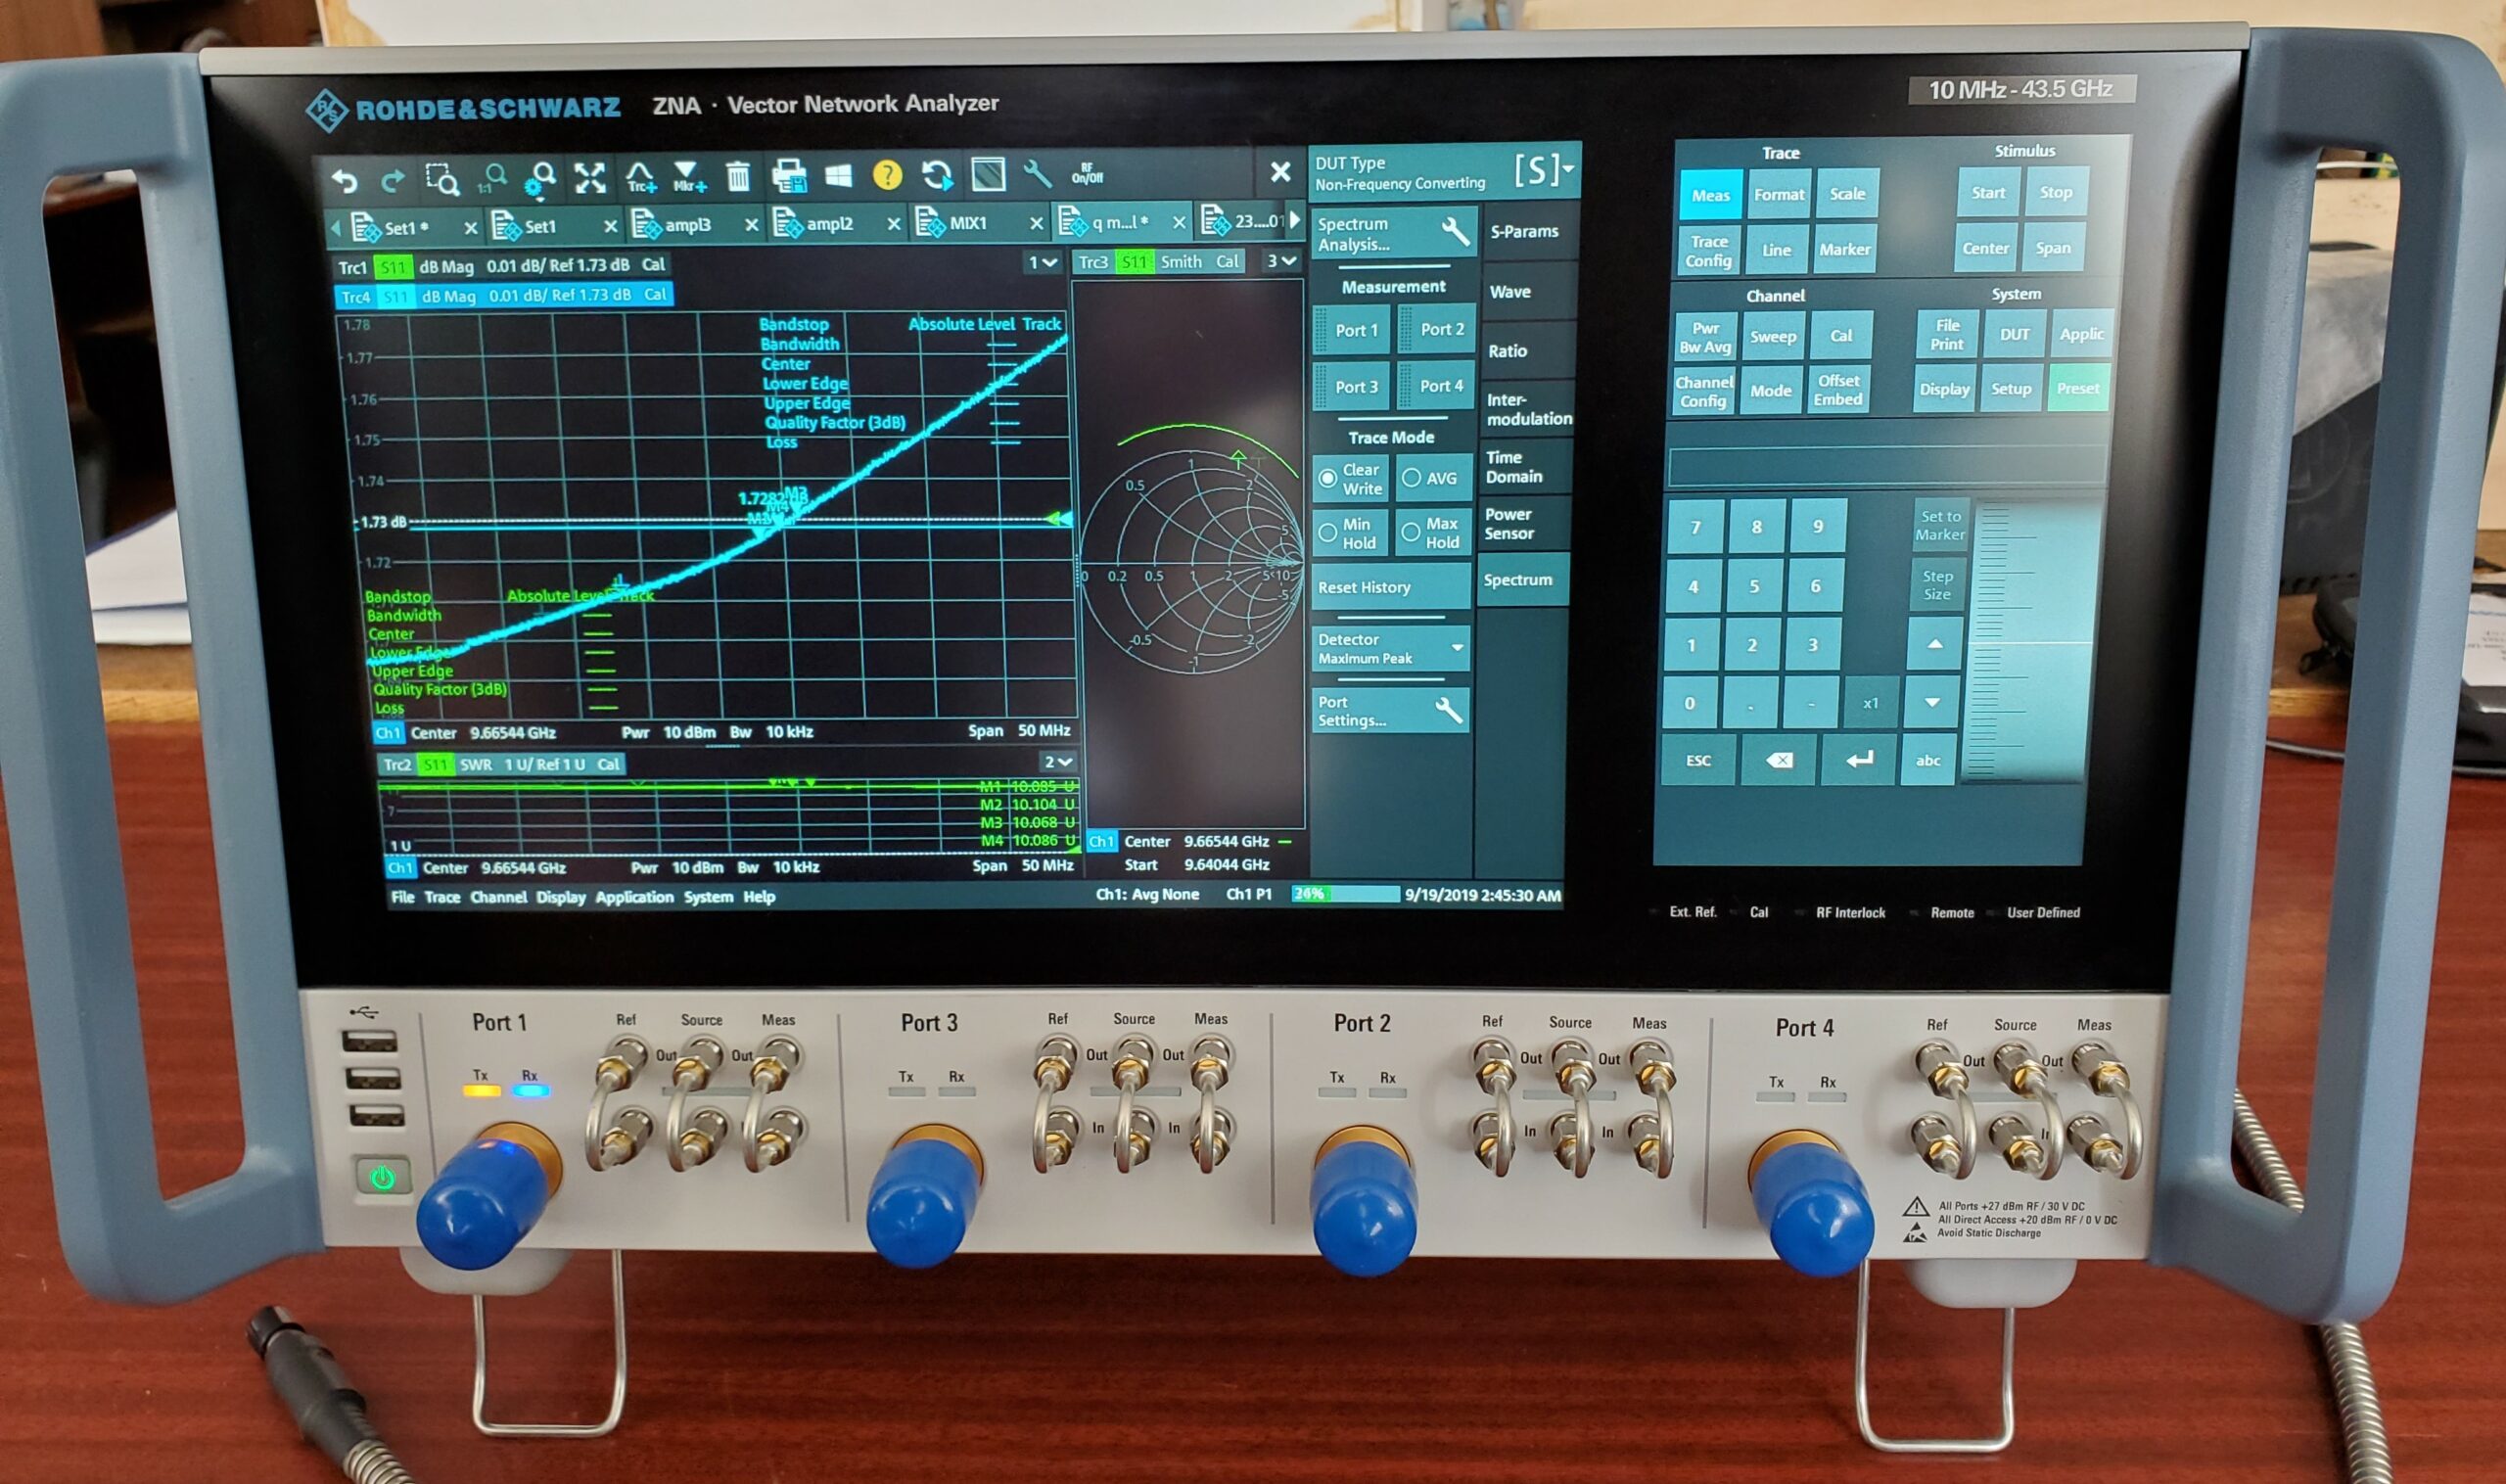Open the Channel menu
The image size is (2506, 1484).
point(498,897)
